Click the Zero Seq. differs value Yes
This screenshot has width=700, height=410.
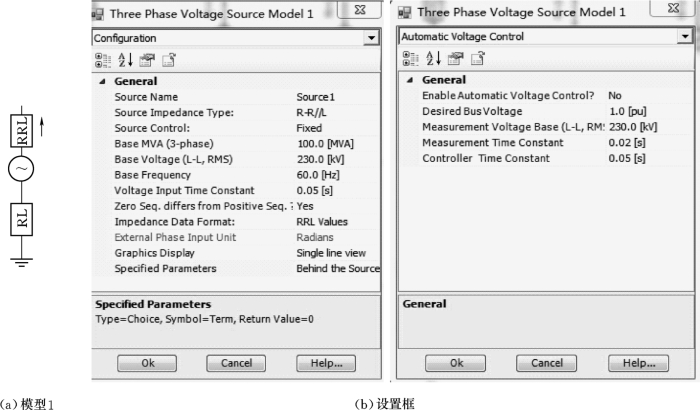(337, 205)
